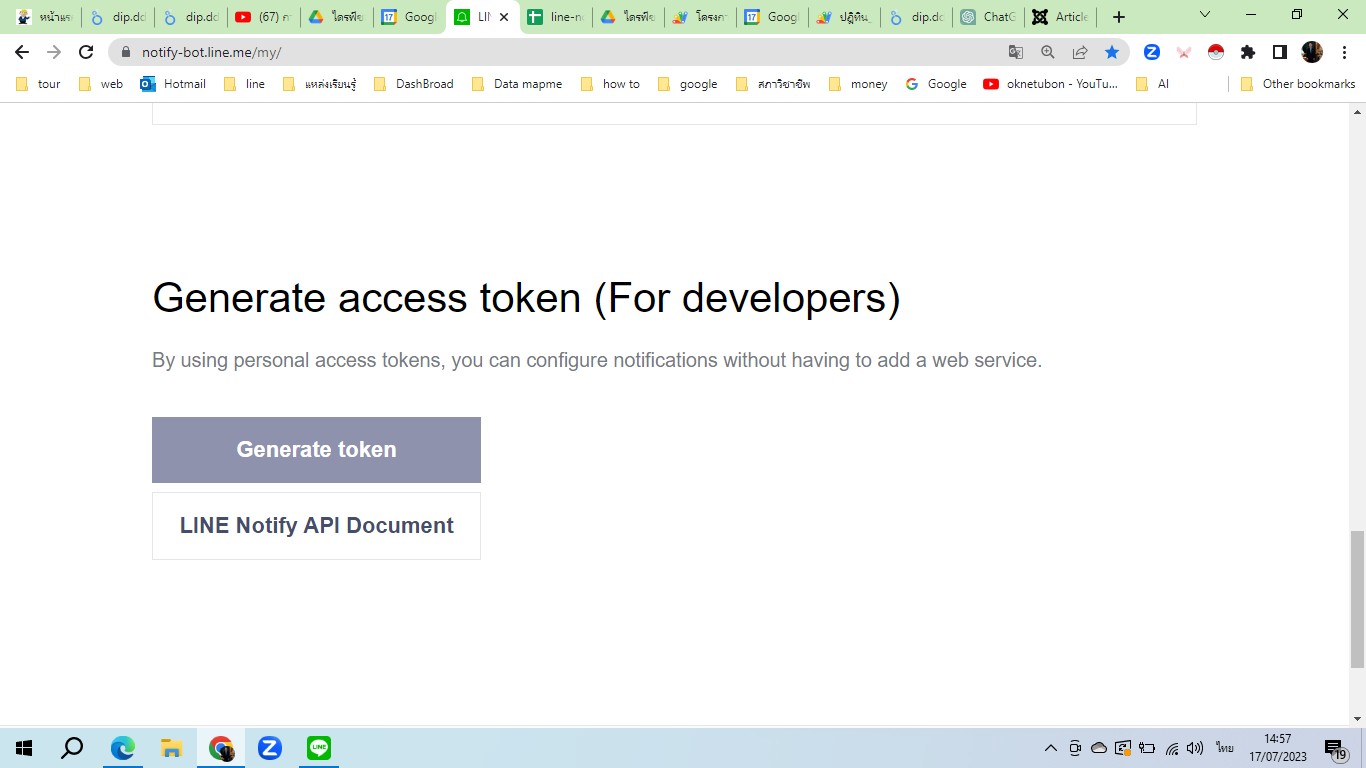Open the LINE app from taskbar

[x=319, y=748]
